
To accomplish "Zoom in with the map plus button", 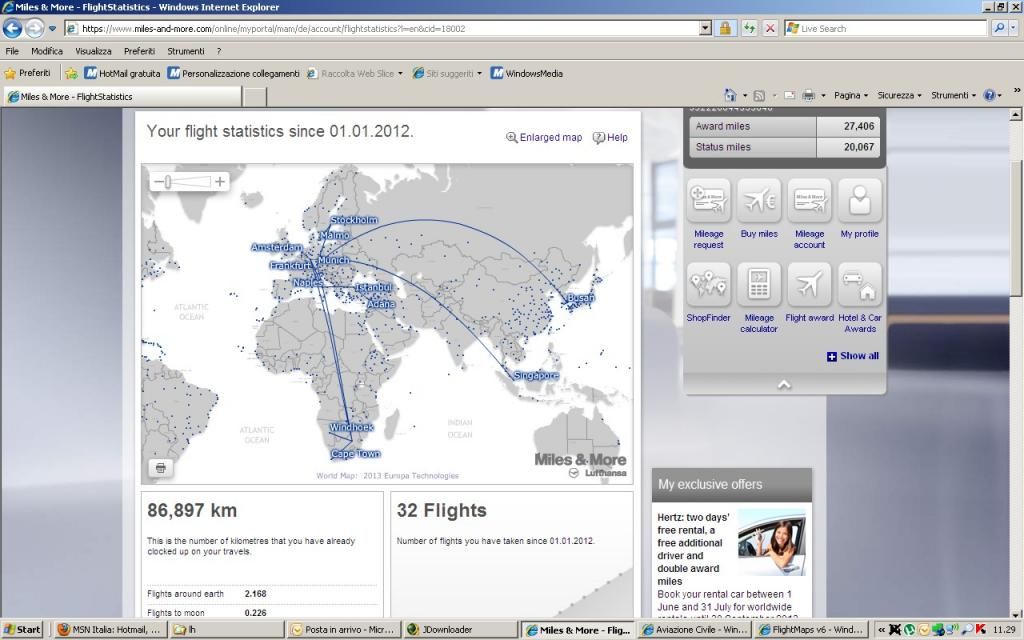I will (x=220, y=182).
